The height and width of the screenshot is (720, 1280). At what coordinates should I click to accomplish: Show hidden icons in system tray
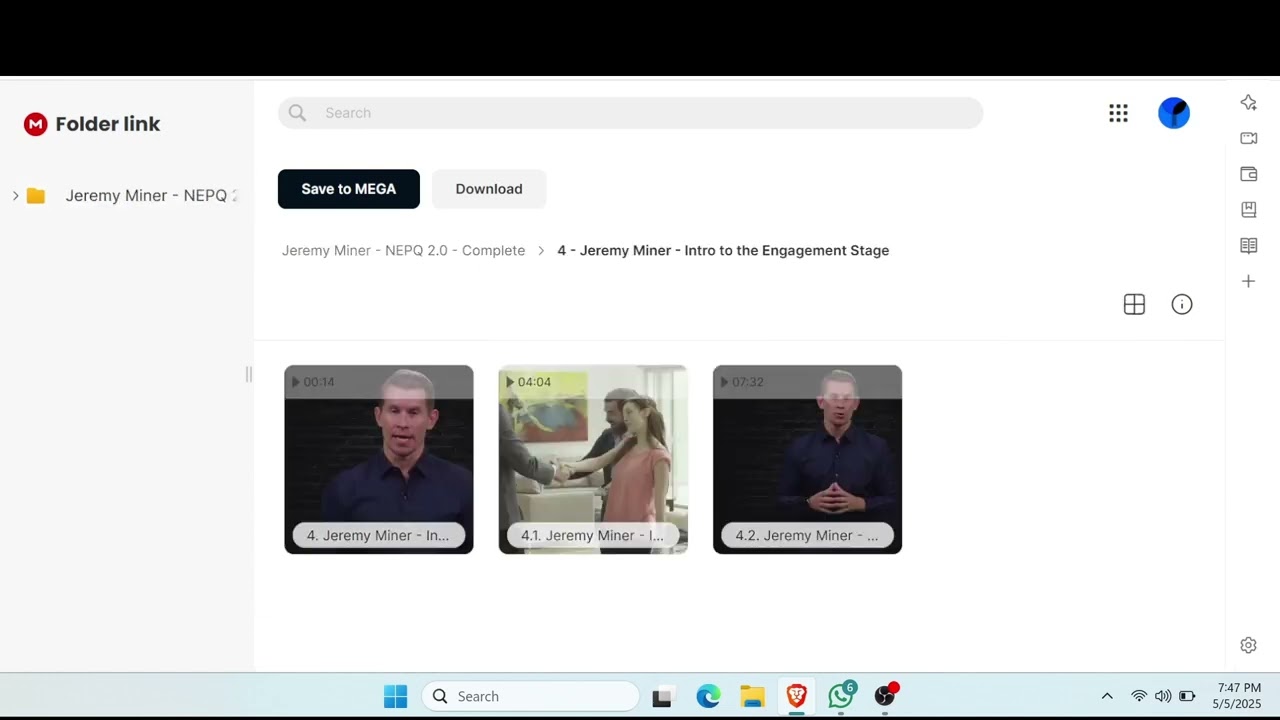click(x=1107, y=696)
